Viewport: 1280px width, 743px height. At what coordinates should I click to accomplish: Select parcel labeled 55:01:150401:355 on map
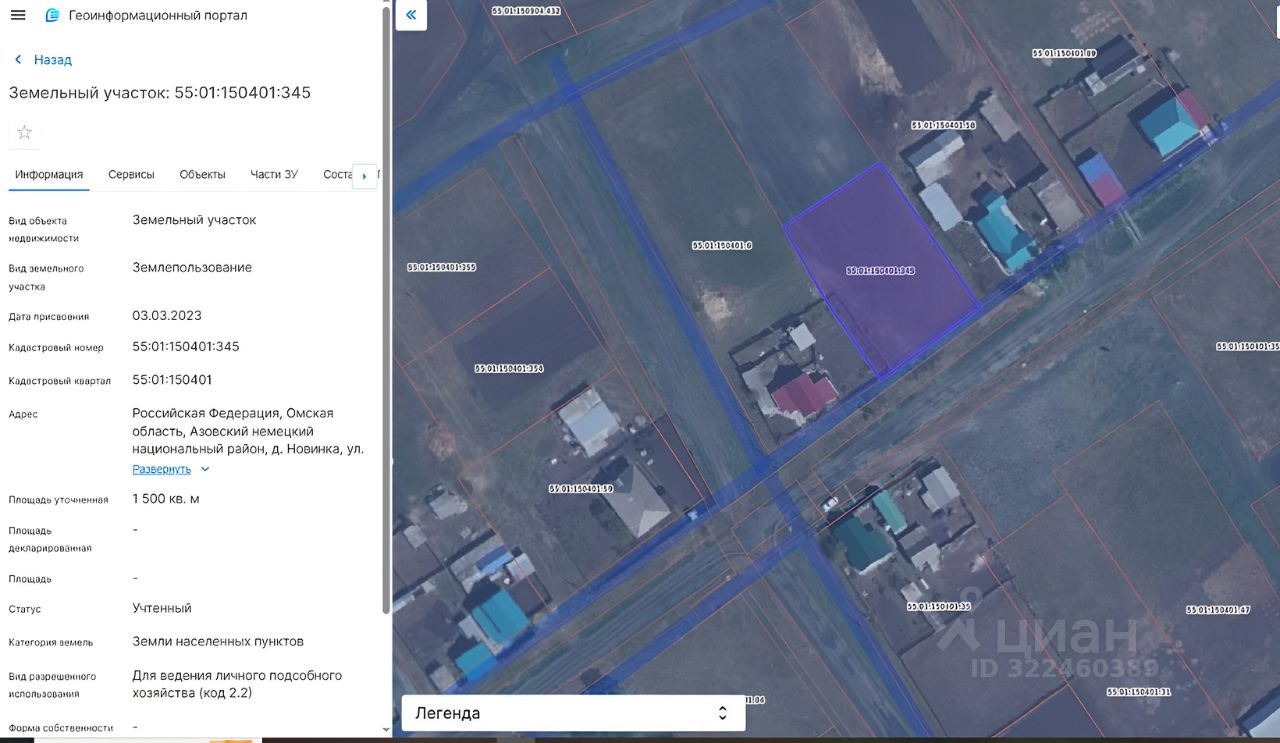441,268
